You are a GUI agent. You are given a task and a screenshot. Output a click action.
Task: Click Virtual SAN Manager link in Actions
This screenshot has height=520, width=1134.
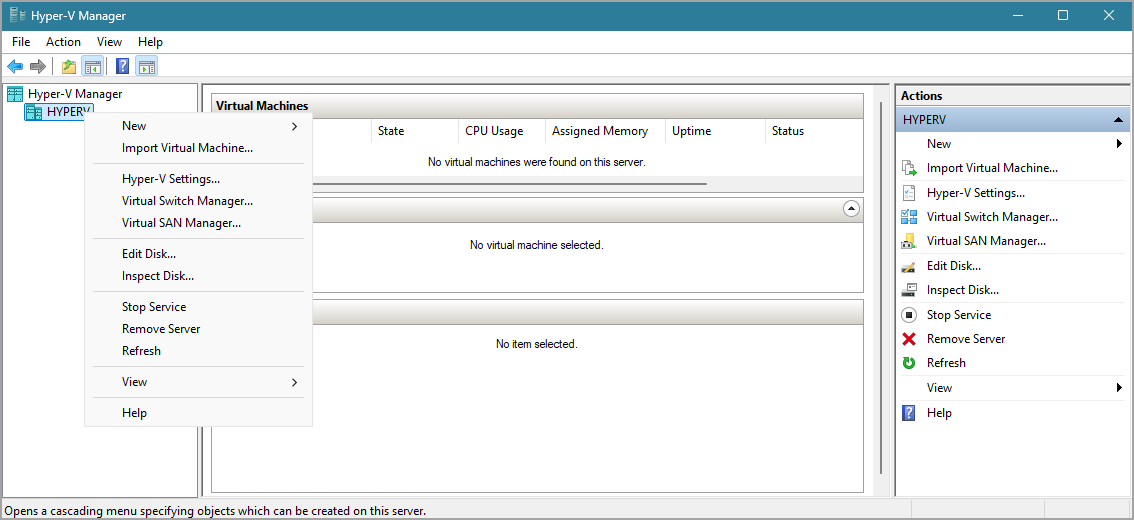(986, 241)
